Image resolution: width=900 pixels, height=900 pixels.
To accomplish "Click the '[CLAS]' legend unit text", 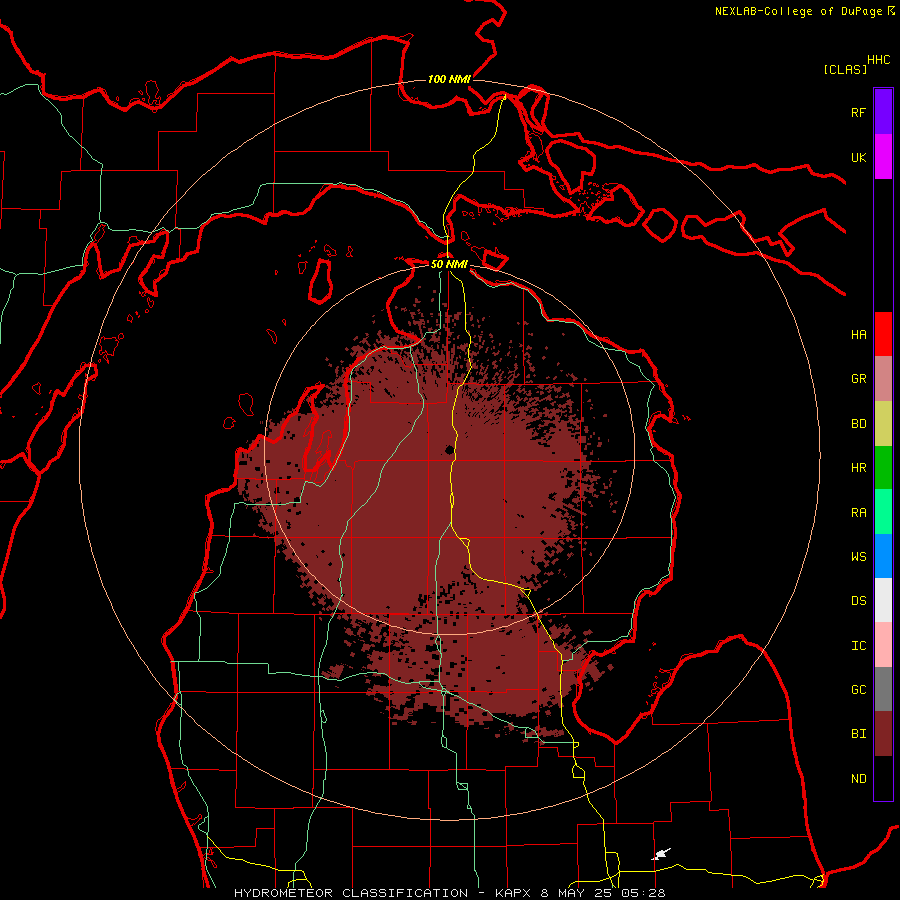I will (845, 69).
